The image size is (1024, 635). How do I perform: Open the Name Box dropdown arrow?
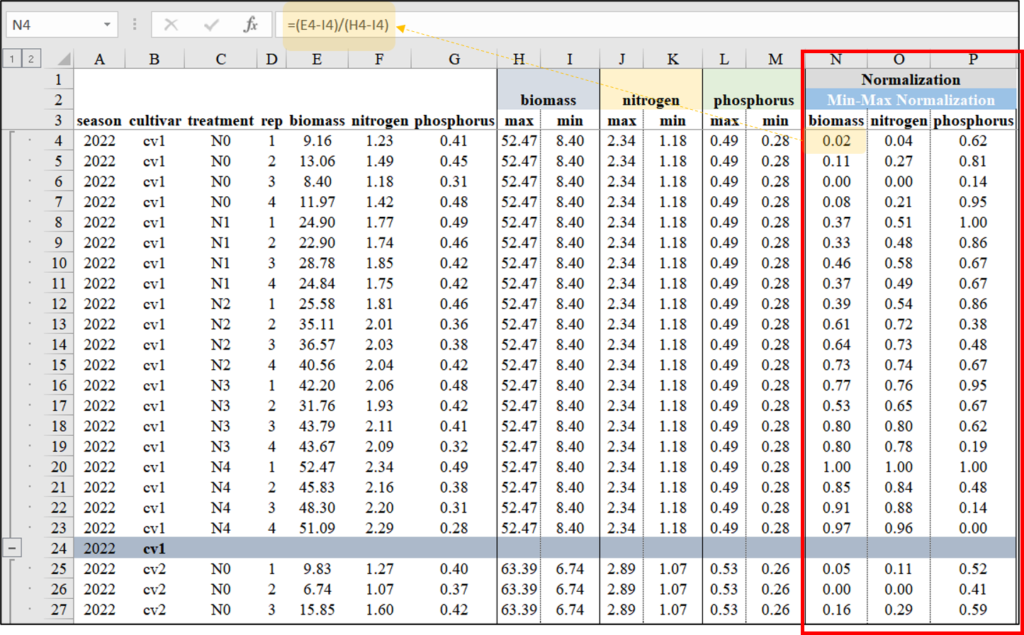(106, 25)
